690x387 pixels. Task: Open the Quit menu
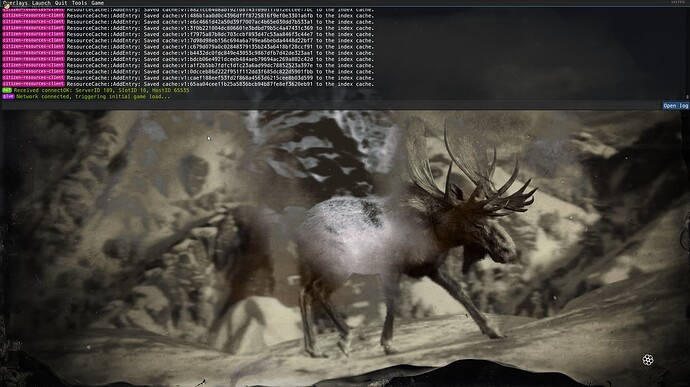[61, 3]
